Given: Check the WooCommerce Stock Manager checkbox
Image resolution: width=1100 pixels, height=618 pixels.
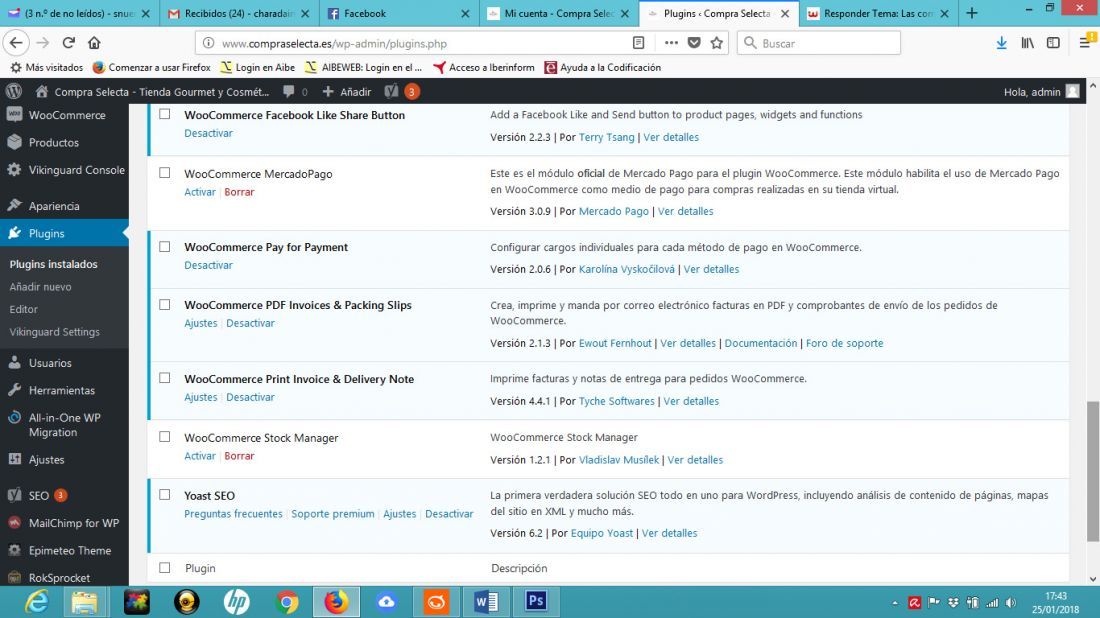Looking at the screenshot, I should (x=164, y=436).
